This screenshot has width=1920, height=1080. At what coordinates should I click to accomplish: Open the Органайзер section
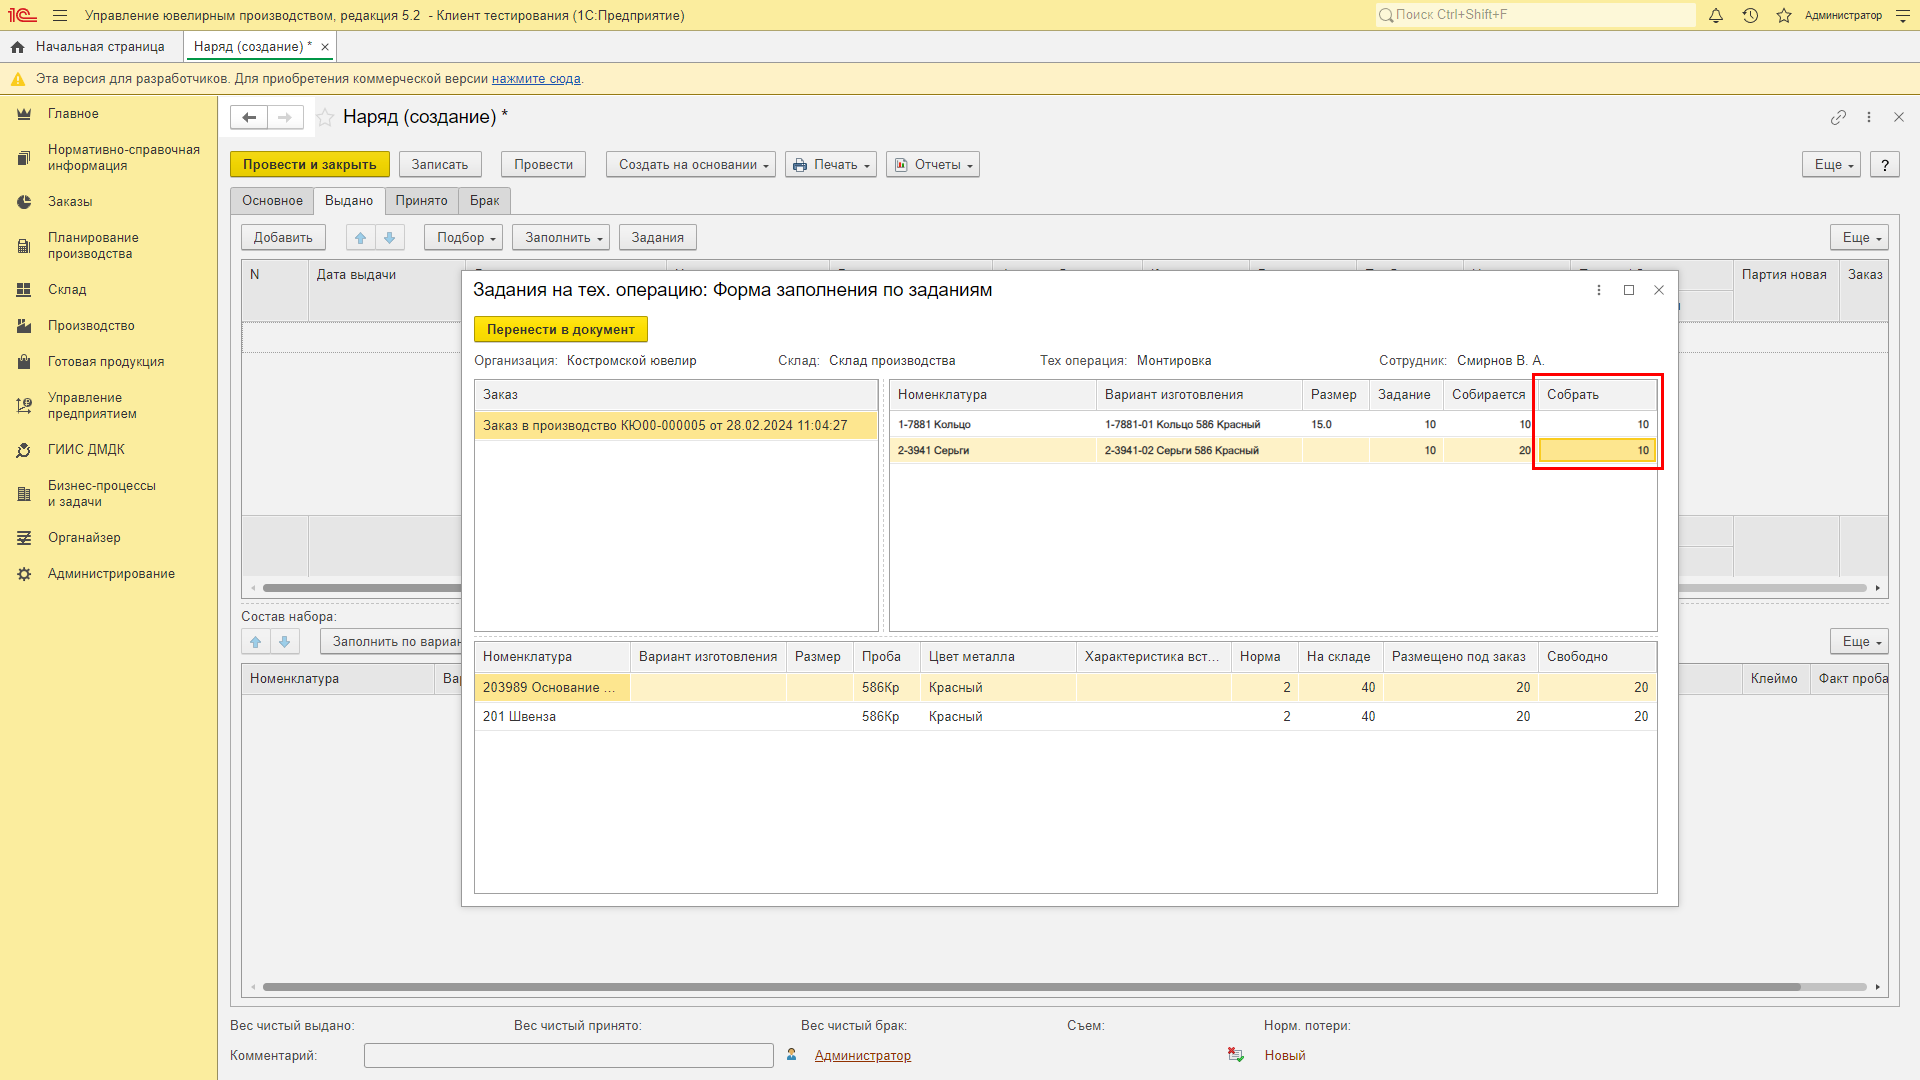[84, 538]
